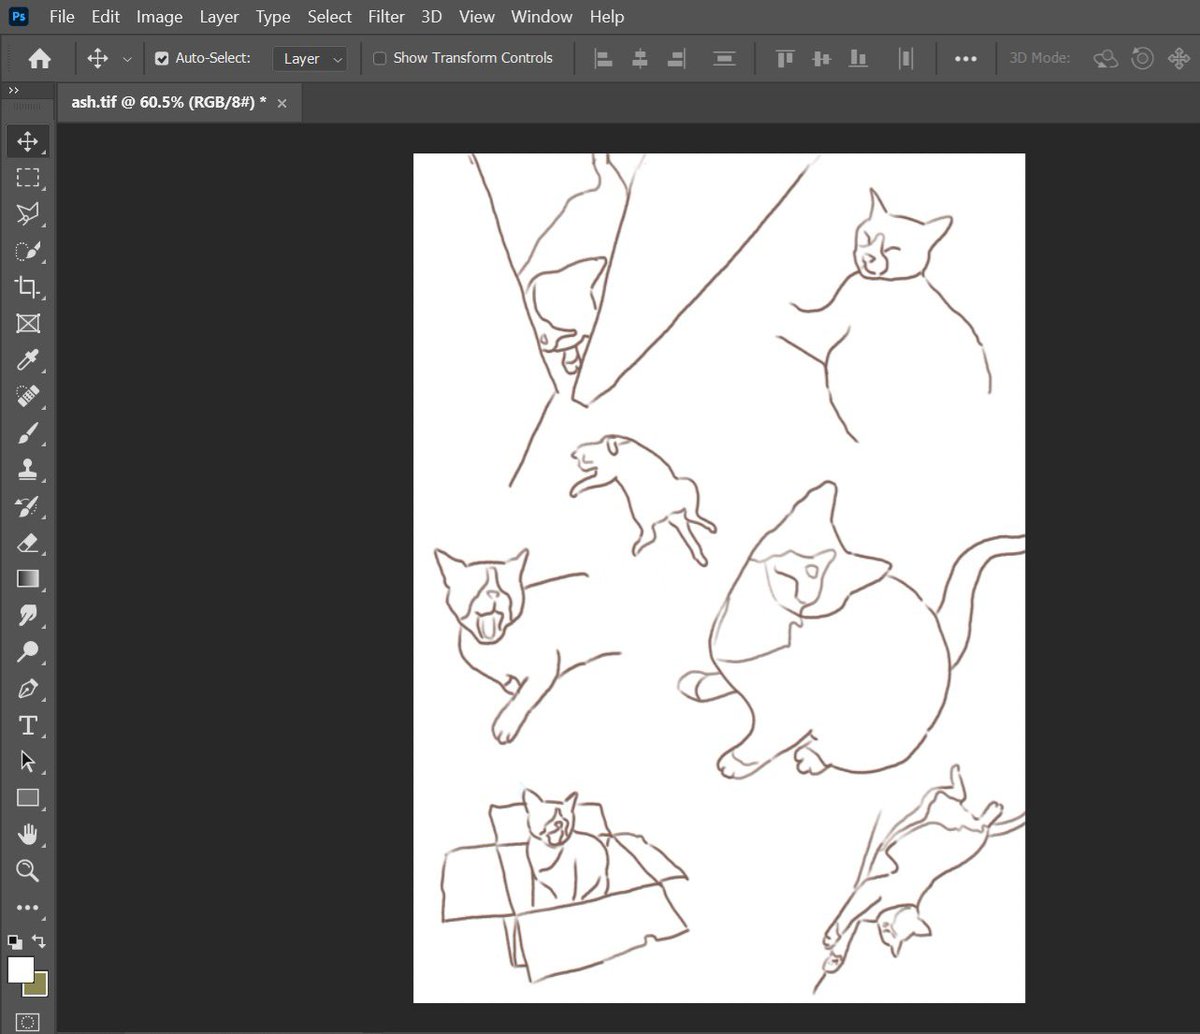Image resolution: width=1200 pixels, height=1034 pixels.
Task: Open the extra options ellipsis menu
Action: point(965,58)
